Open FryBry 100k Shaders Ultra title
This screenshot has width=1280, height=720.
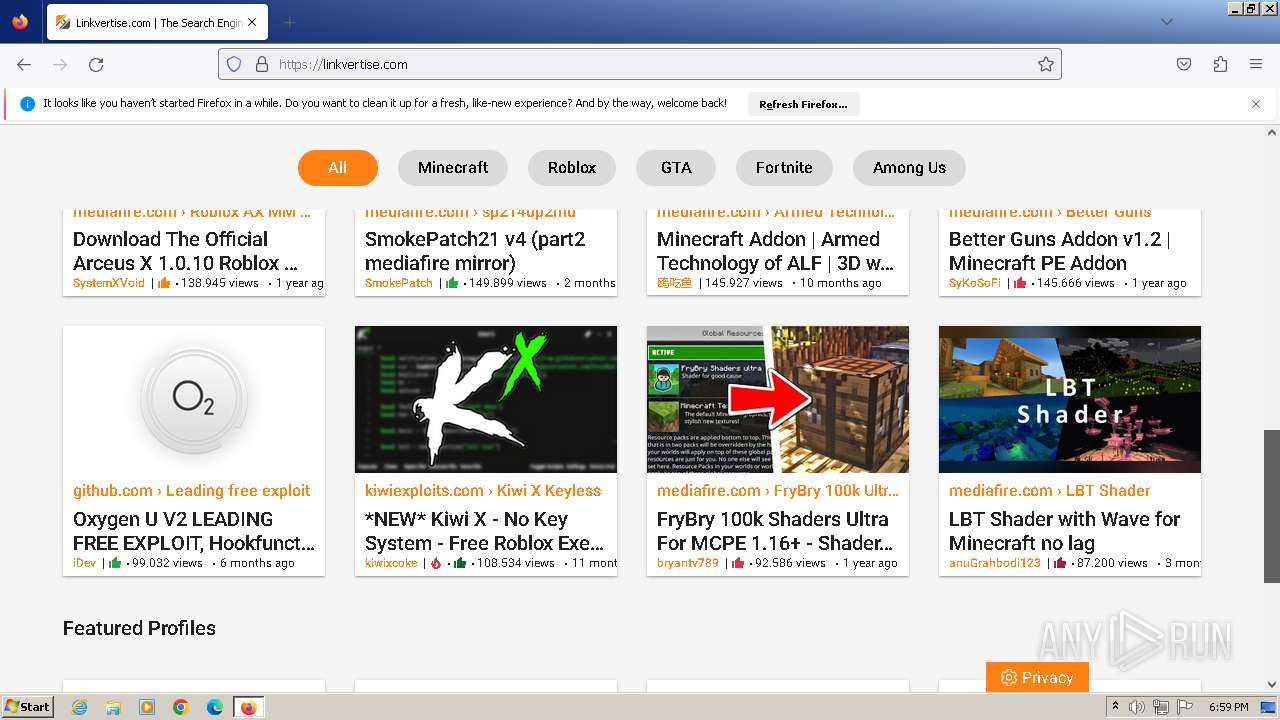point(775,531)
